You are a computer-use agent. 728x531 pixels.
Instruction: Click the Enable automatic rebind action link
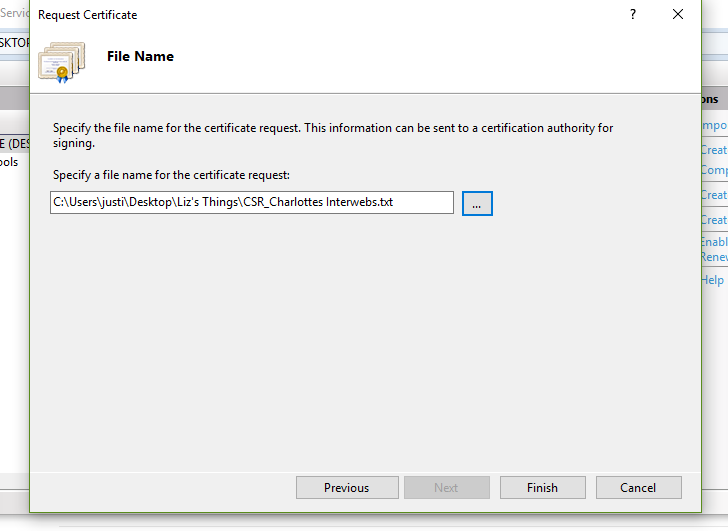(x=713, y=242)
